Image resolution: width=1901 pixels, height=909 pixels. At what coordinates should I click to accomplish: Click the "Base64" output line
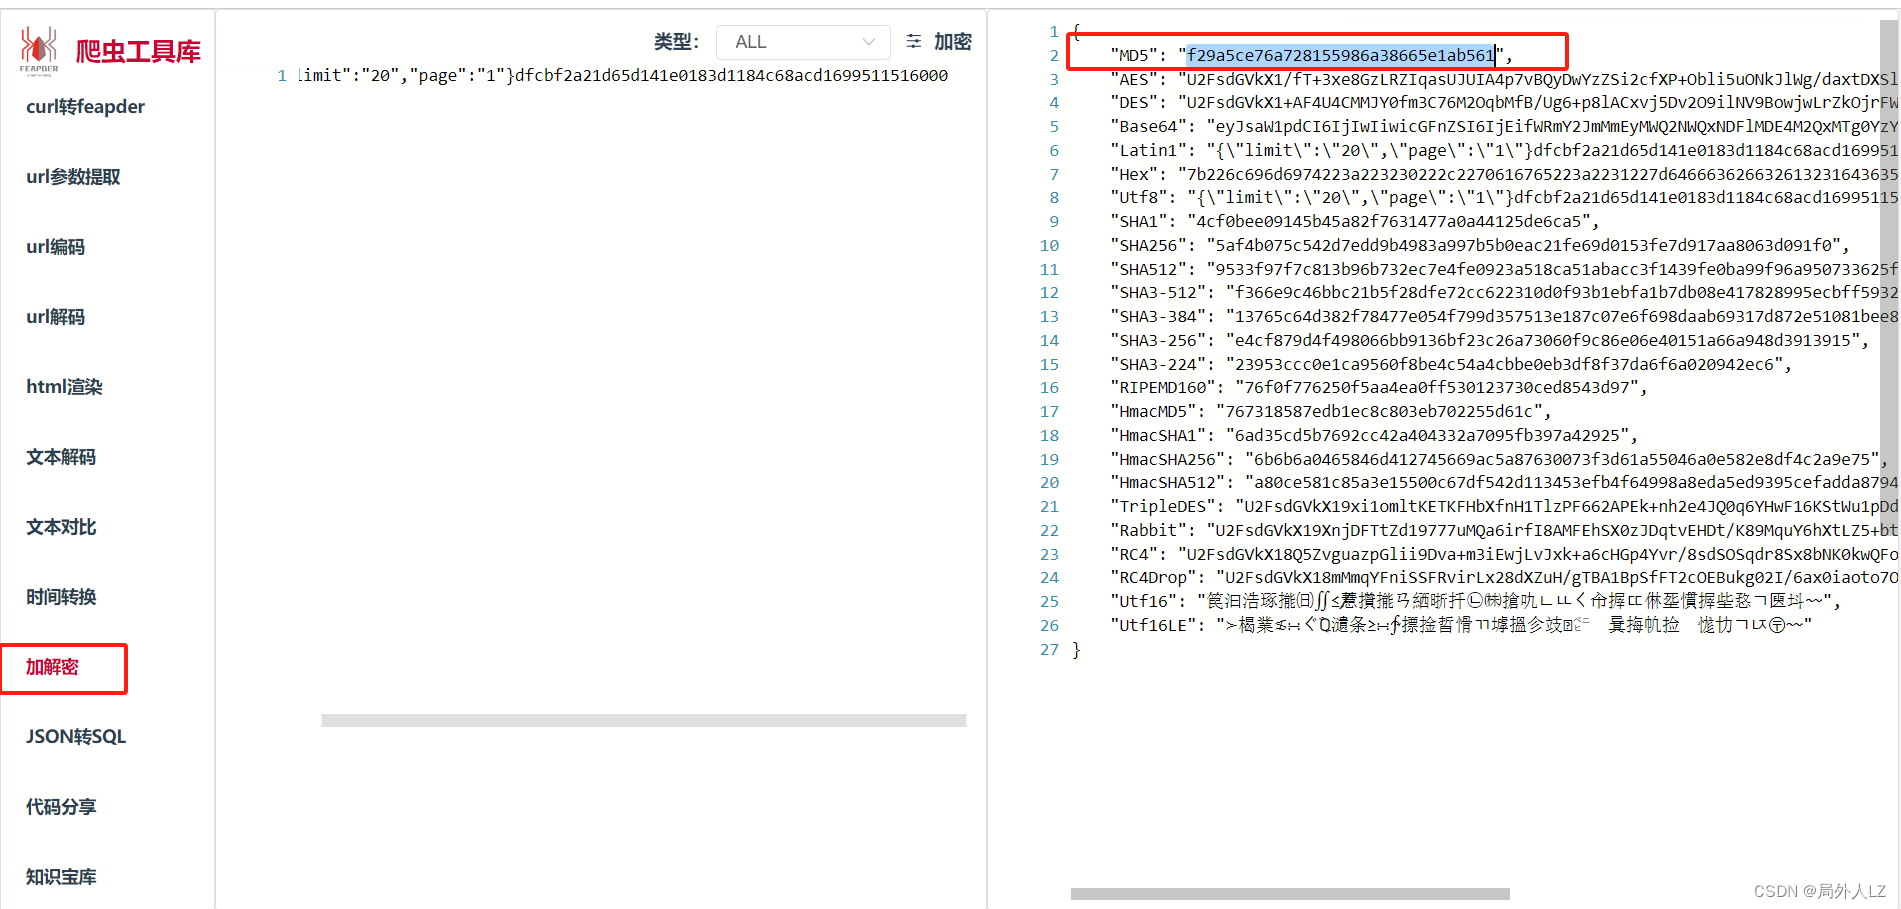pos(1503,127)
